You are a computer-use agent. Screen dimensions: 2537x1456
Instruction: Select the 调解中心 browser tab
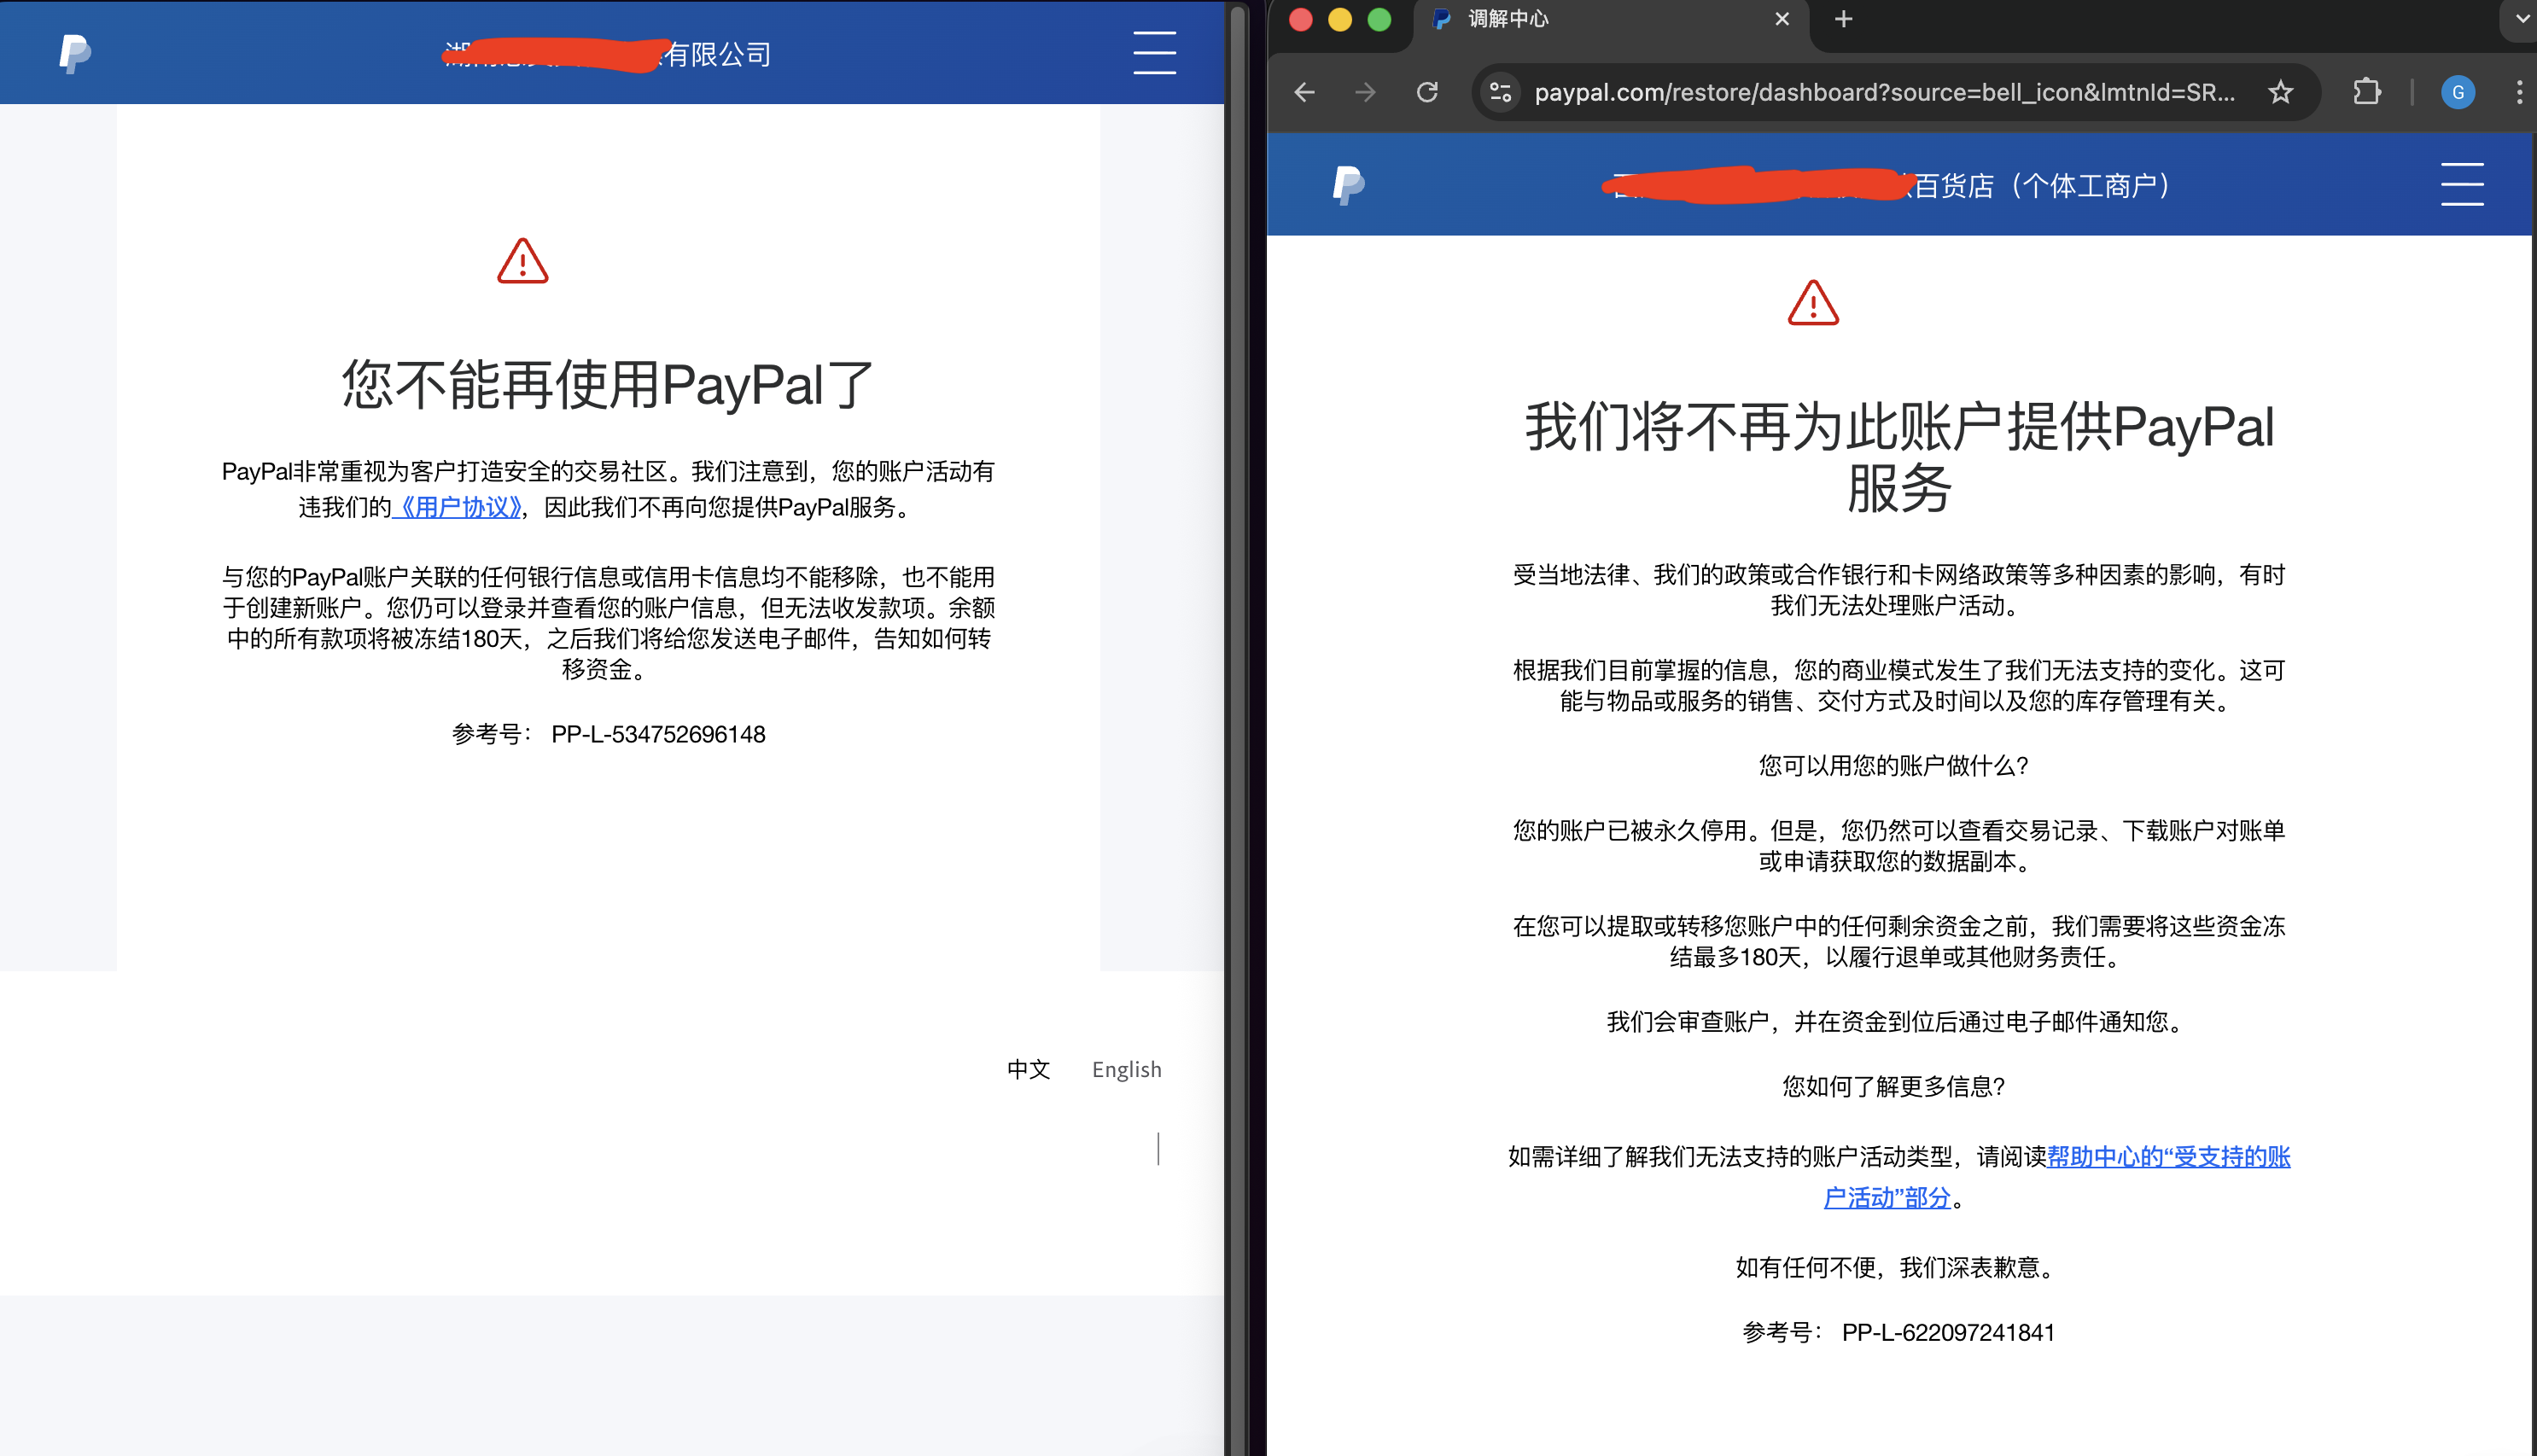coord(1508,18)
